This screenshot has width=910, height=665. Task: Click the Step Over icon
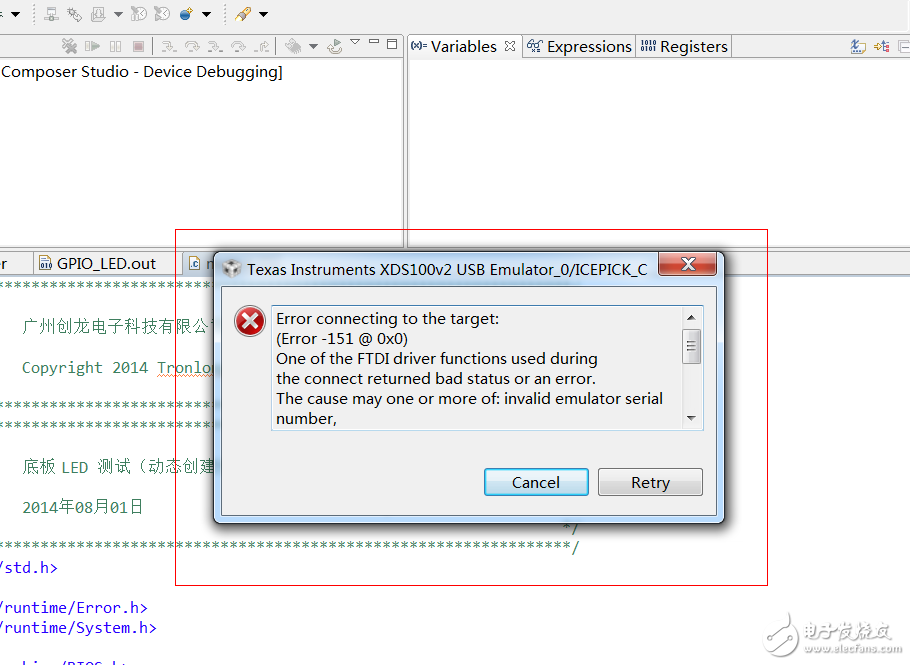[192, 46]
